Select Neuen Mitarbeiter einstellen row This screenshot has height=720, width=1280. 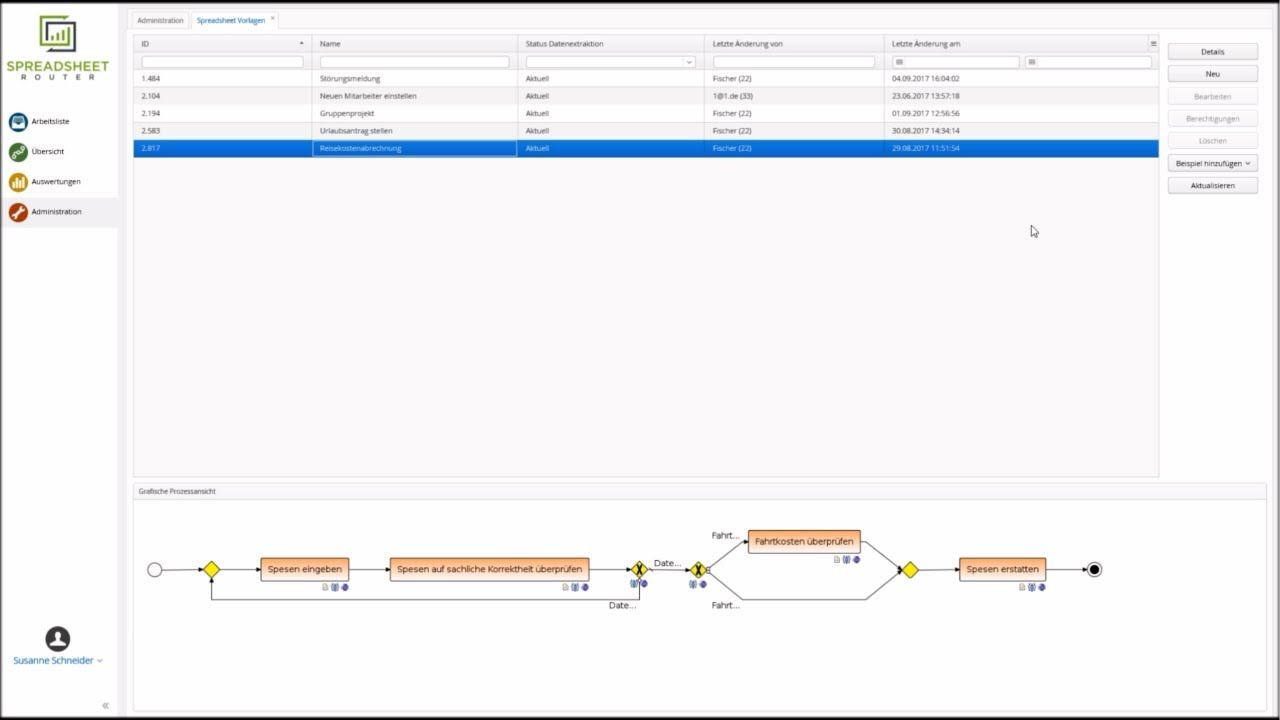pos(646,96)
